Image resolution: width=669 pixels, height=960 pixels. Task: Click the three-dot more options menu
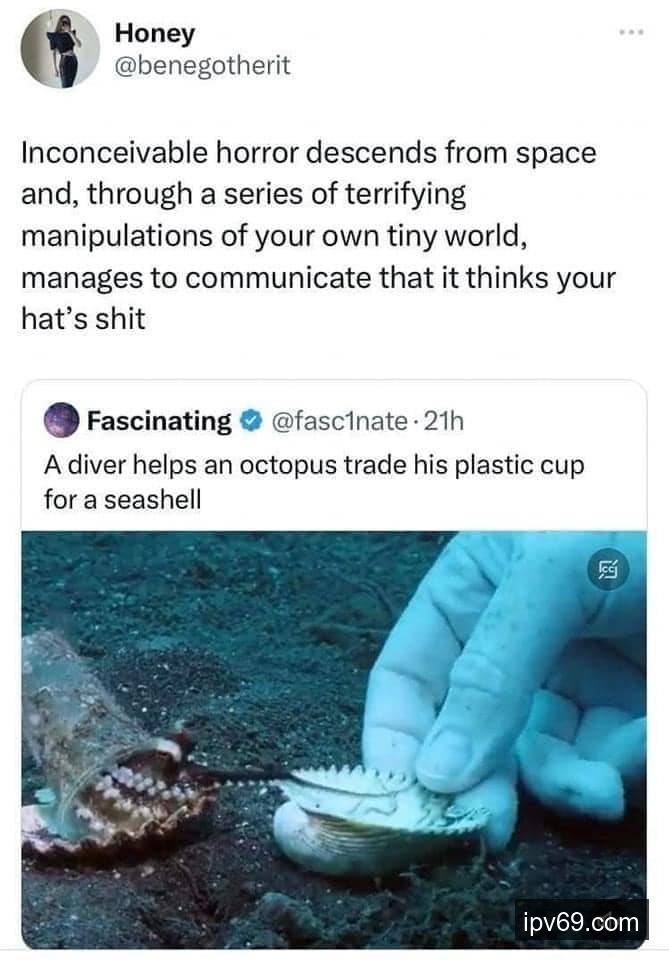pos(630,33)
